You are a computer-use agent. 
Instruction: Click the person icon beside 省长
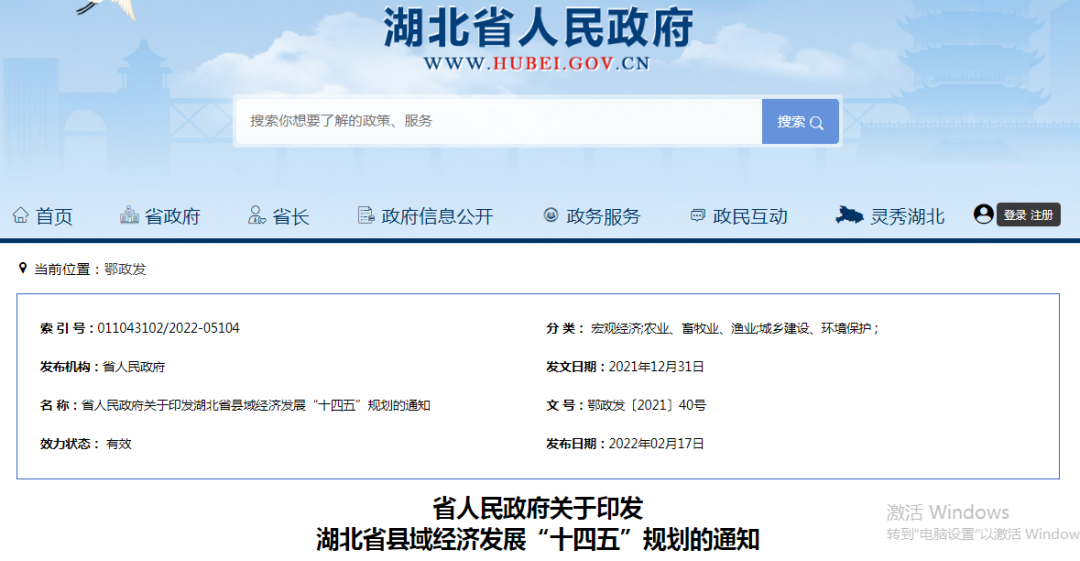click(256, 215)
